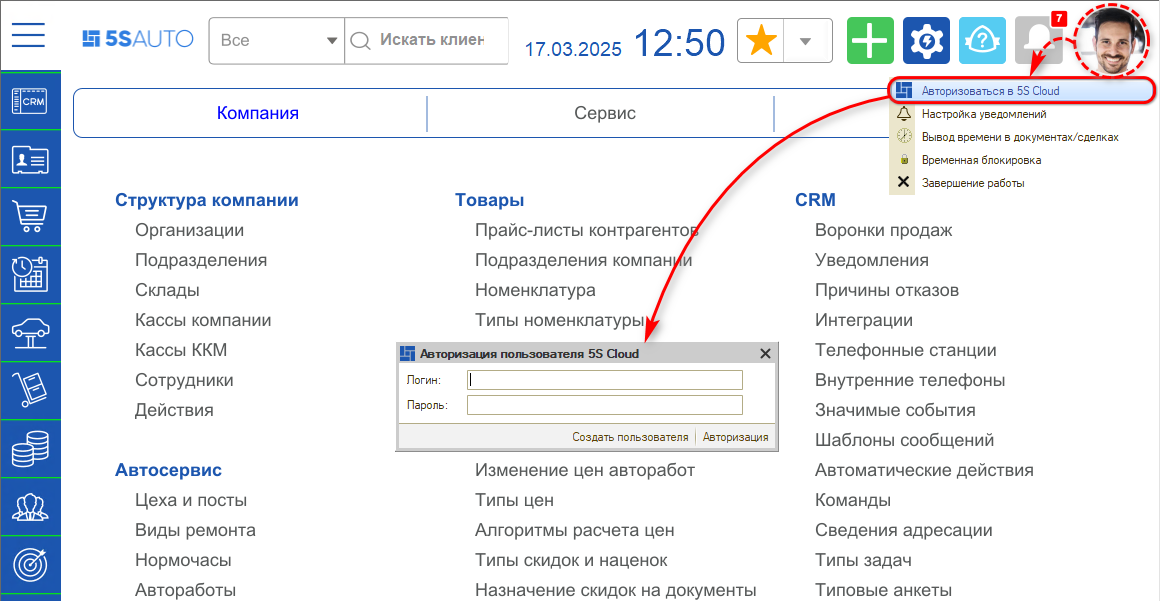Open the shopping cart sales icon
The width and height of the screenshot is (1160, 601).
(30, 217)
